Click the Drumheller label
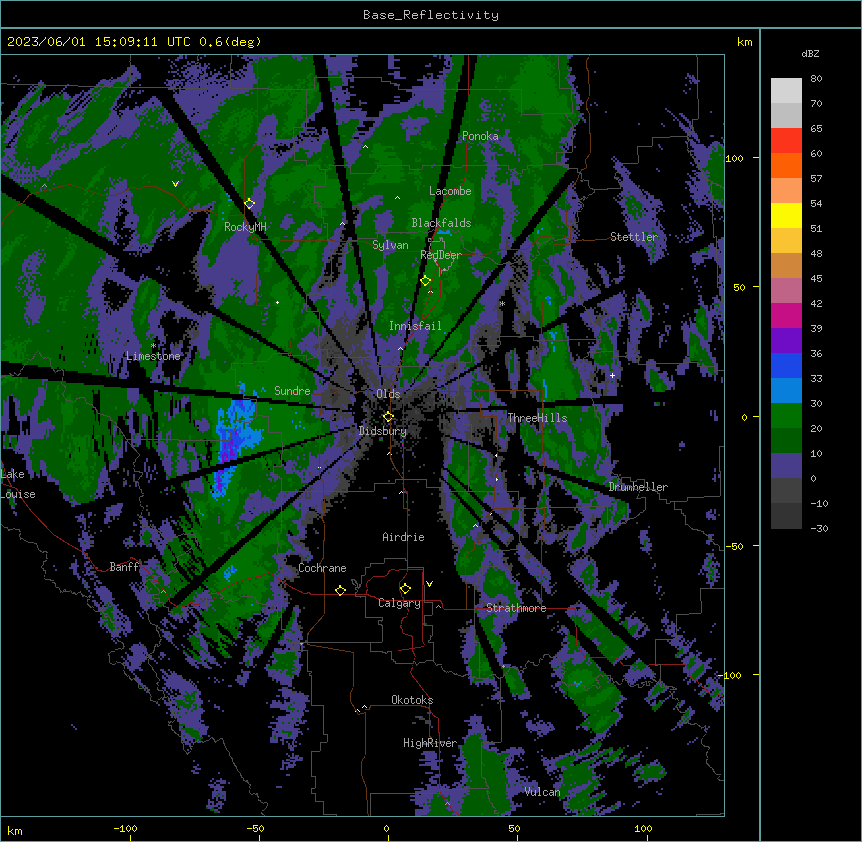This screenshot has width=862, height=842. tap(638, 487)
